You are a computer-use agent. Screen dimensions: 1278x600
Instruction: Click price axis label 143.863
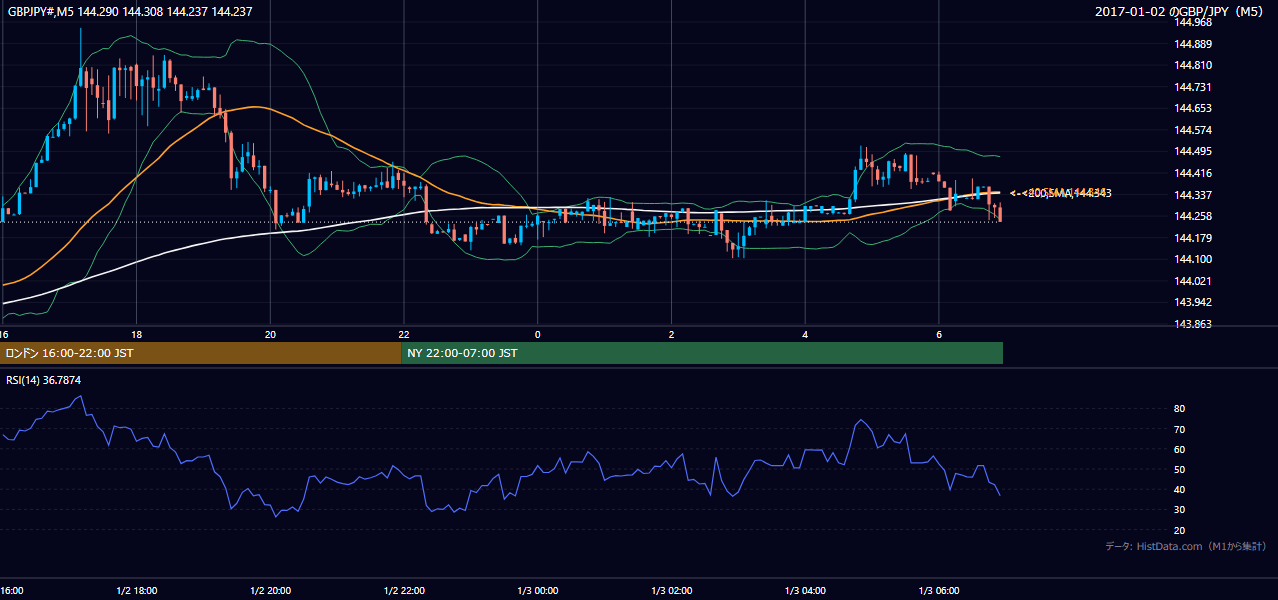[1193, 324]
